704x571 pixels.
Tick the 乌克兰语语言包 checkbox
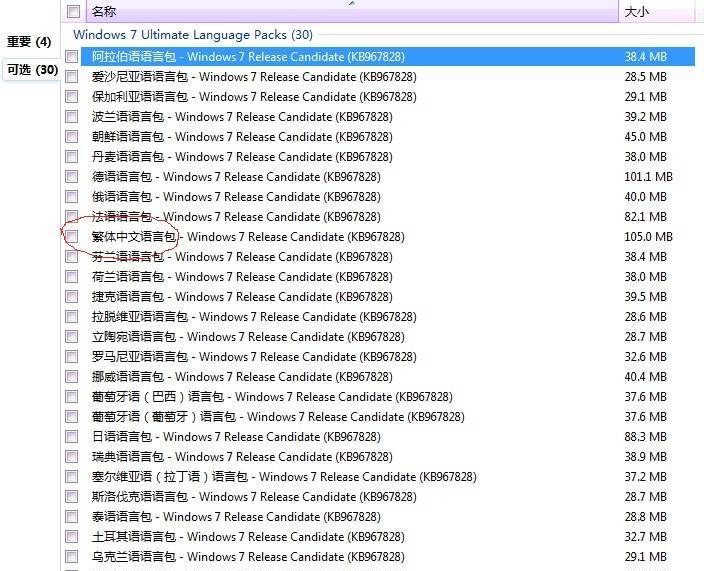pos(71,557)
